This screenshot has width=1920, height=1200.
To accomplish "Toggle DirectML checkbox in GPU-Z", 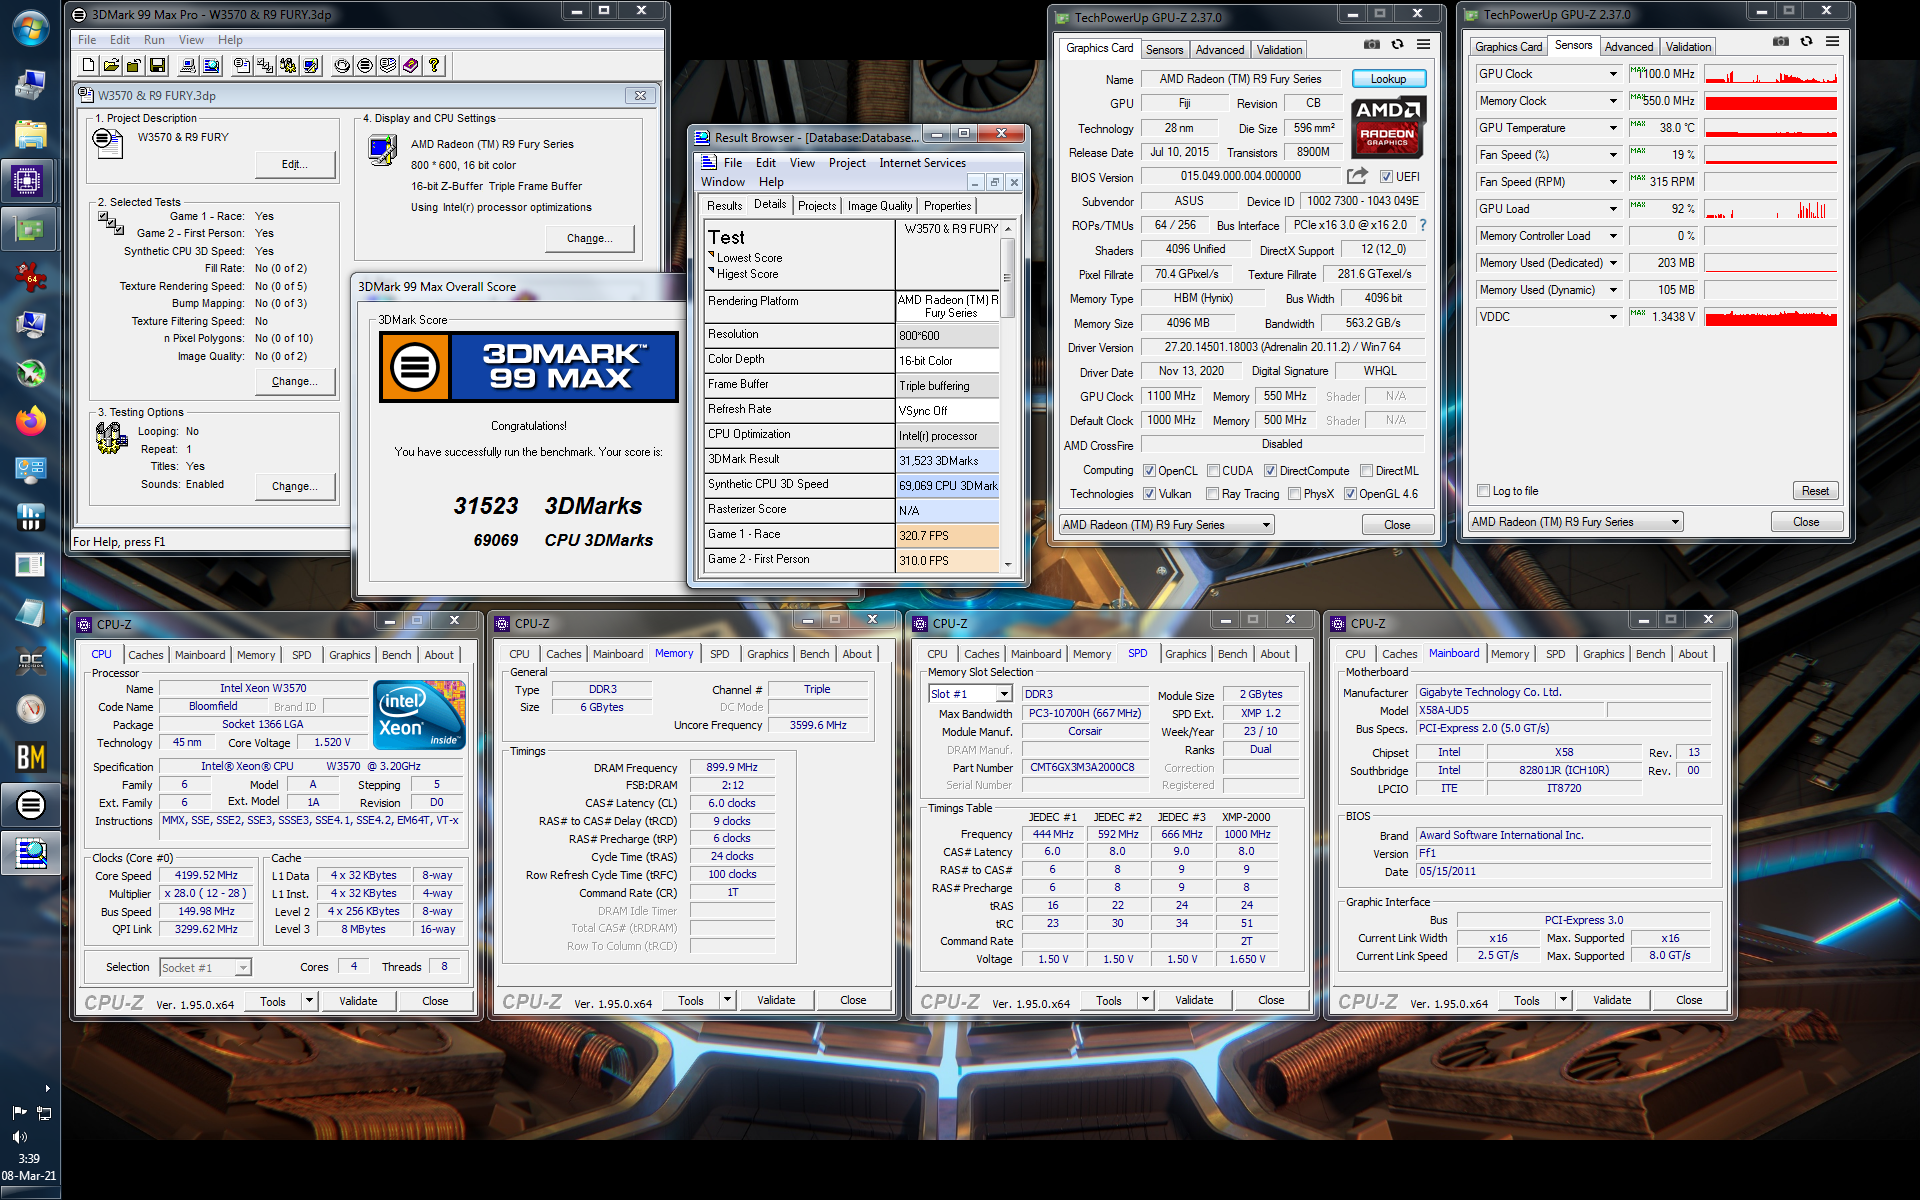I will [1366, 471].
